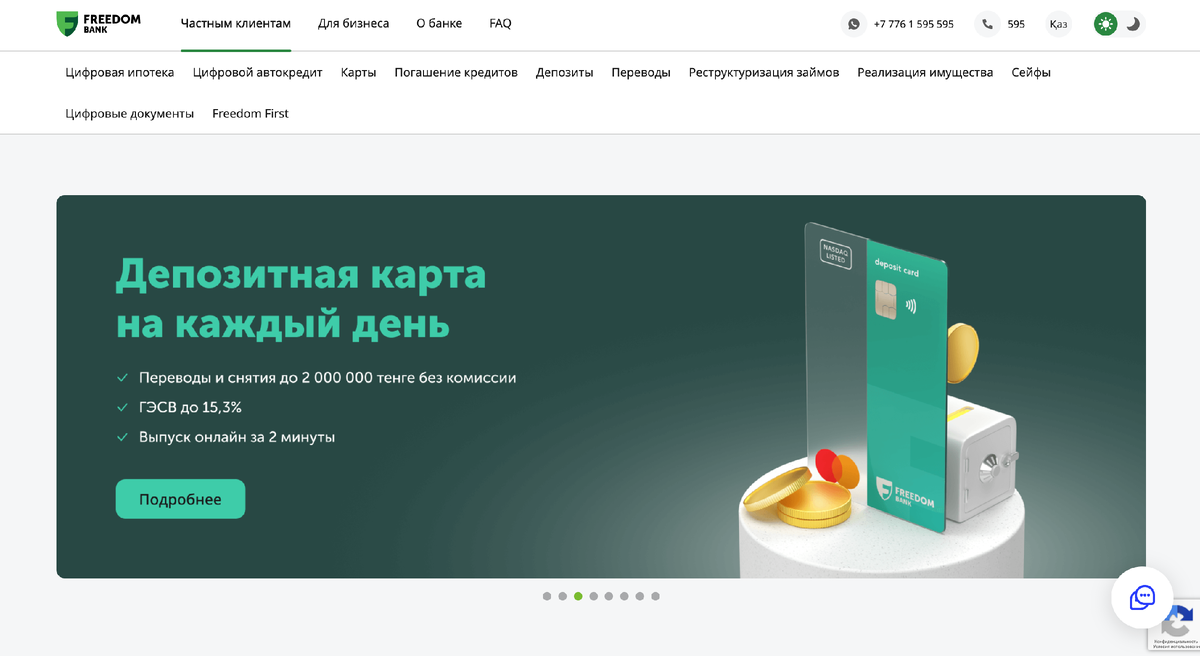This screenshot has width=1200, height=656.
Task: Open Цифровая ипотека menu item
Action: pyautogui.click(x=120, y=72)
